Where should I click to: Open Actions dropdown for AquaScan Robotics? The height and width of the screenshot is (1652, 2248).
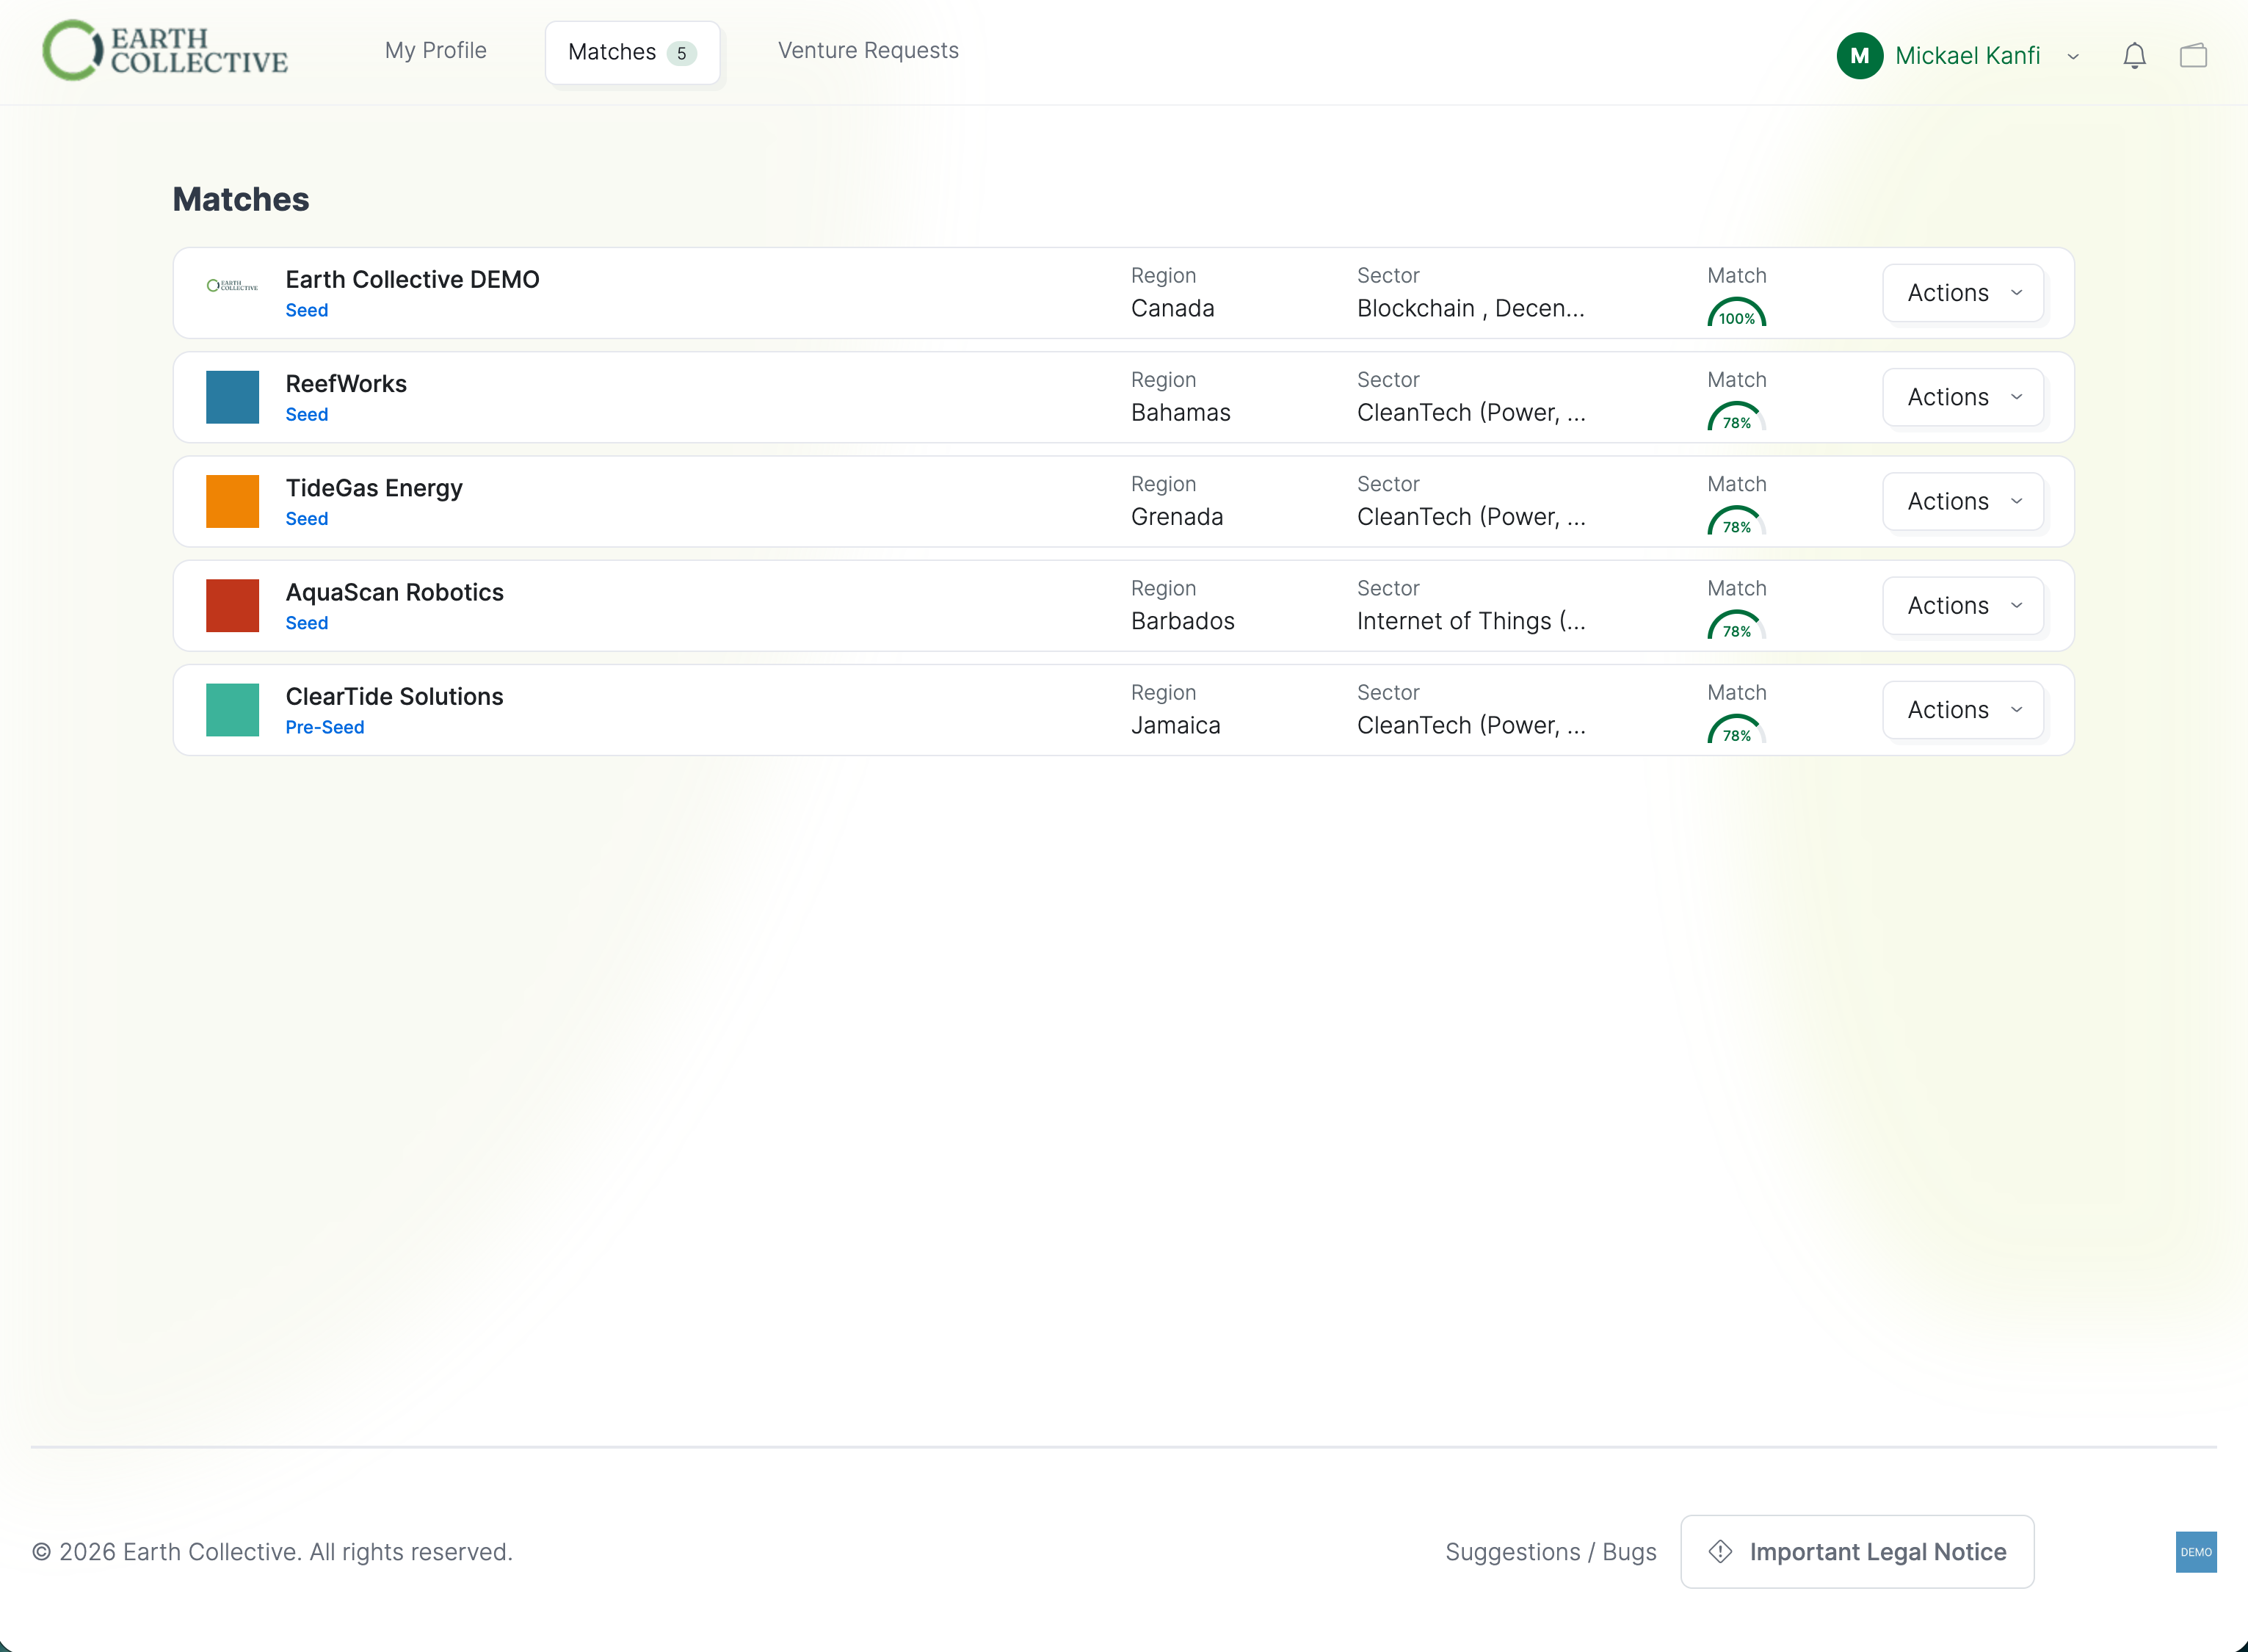click(1963, 606)
